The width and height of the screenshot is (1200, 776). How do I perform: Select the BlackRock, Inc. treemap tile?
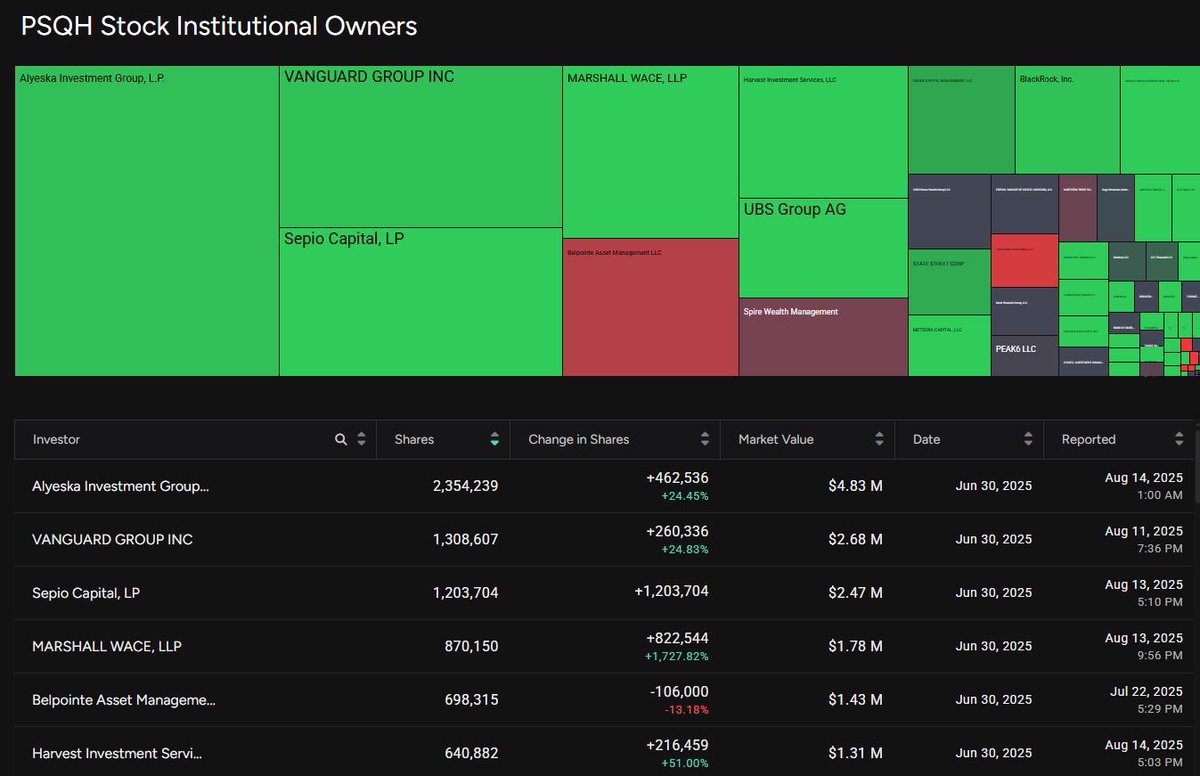coord(1067,120)
